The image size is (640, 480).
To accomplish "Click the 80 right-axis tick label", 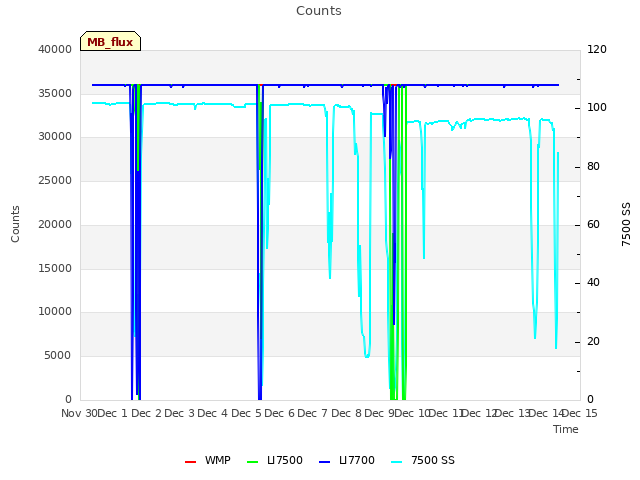I will click(x=593, y=167).
